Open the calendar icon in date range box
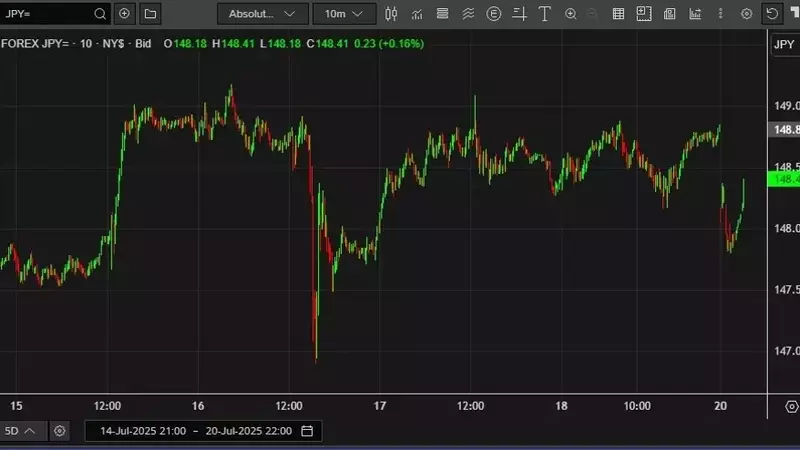Viewport: 800px width, 450px height. point(307,431)
